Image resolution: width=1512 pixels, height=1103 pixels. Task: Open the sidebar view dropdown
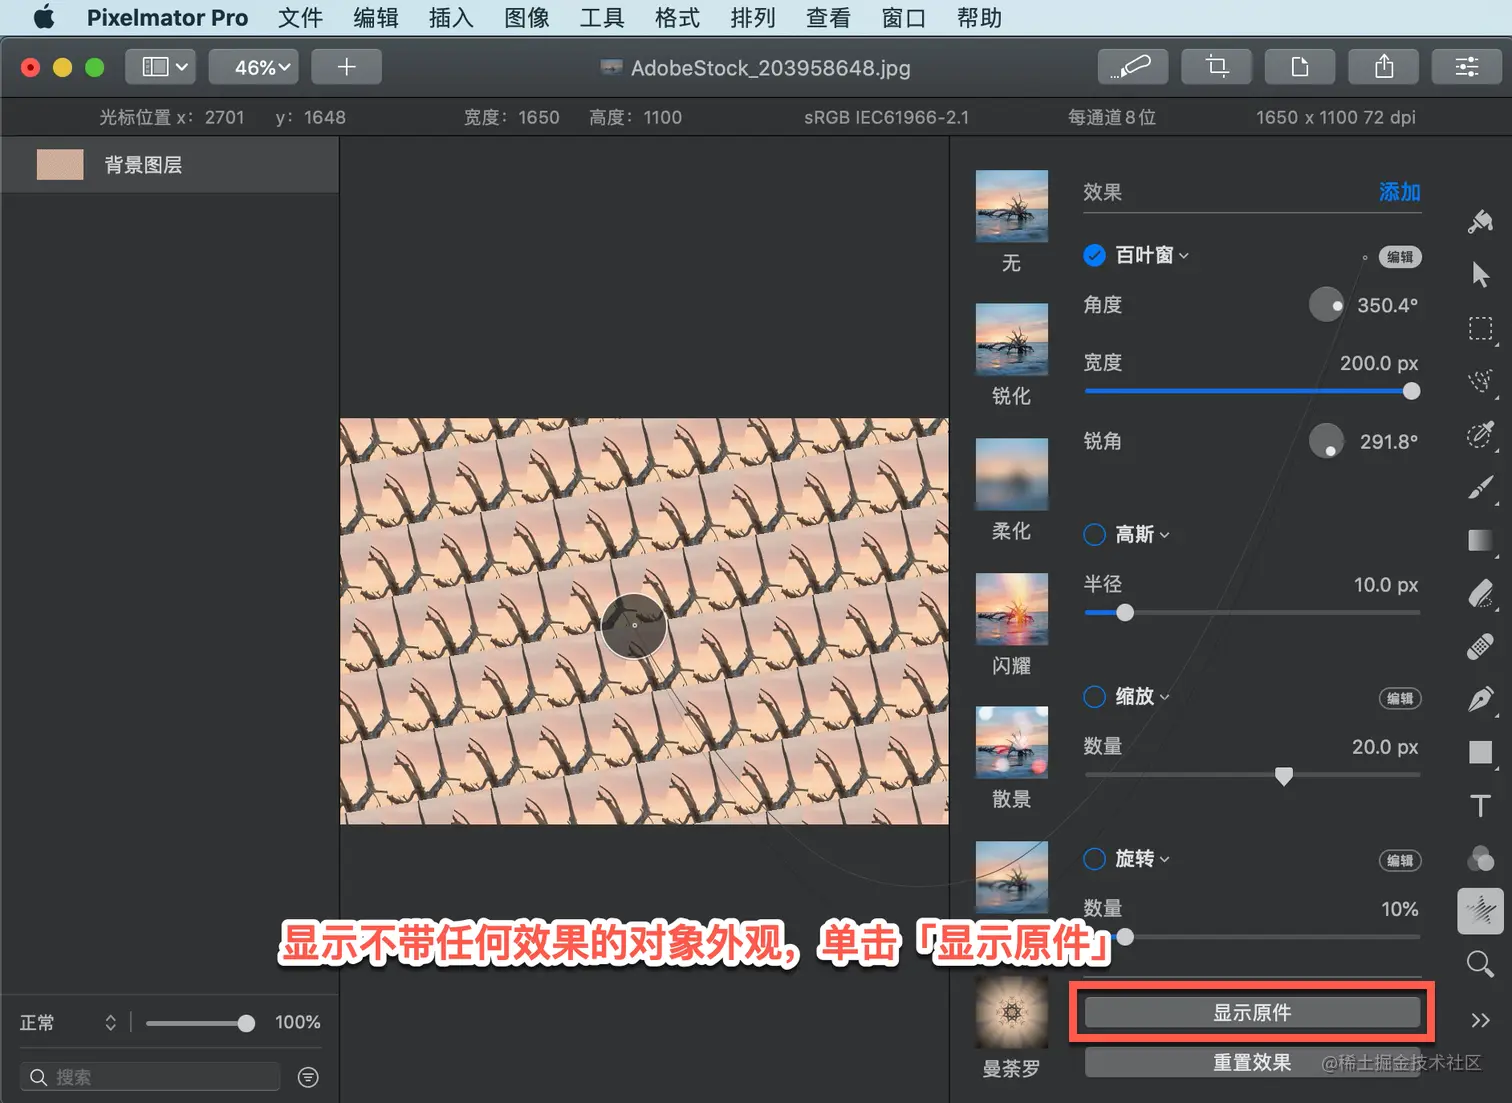(161, 67)
